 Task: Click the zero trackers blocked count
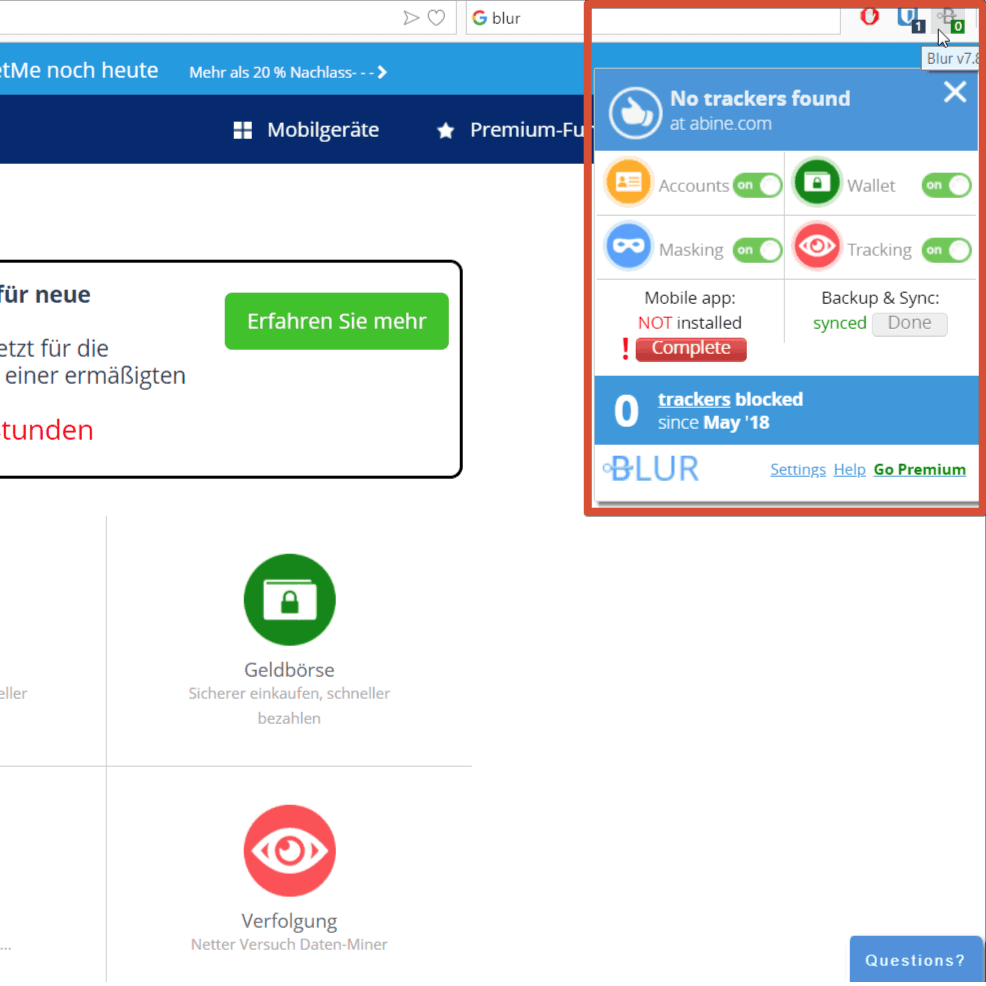[x=626, y=411]
